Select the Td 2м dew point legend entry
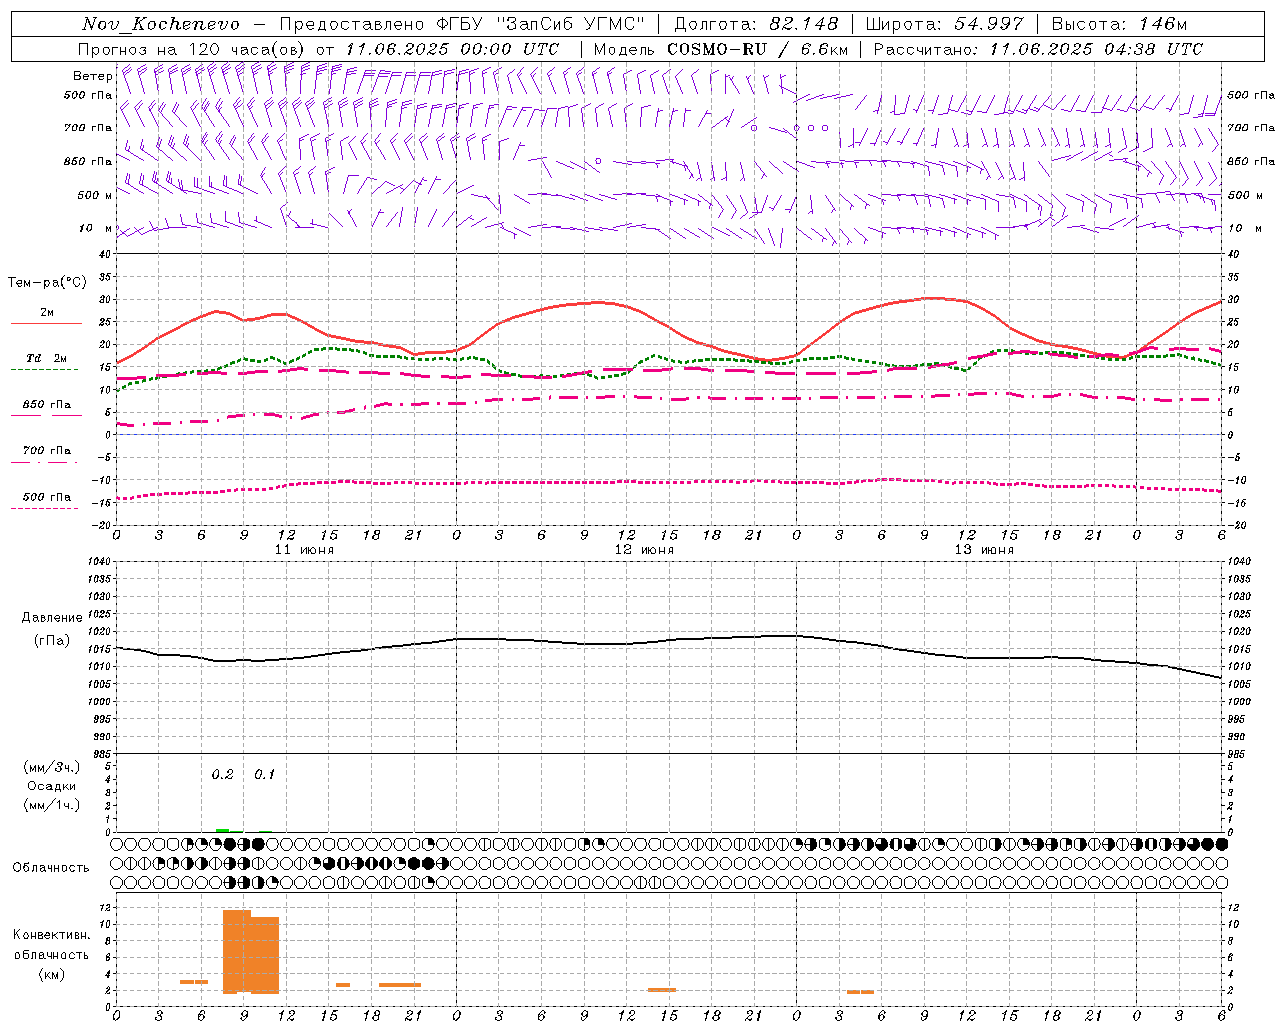 coord(46,363)
